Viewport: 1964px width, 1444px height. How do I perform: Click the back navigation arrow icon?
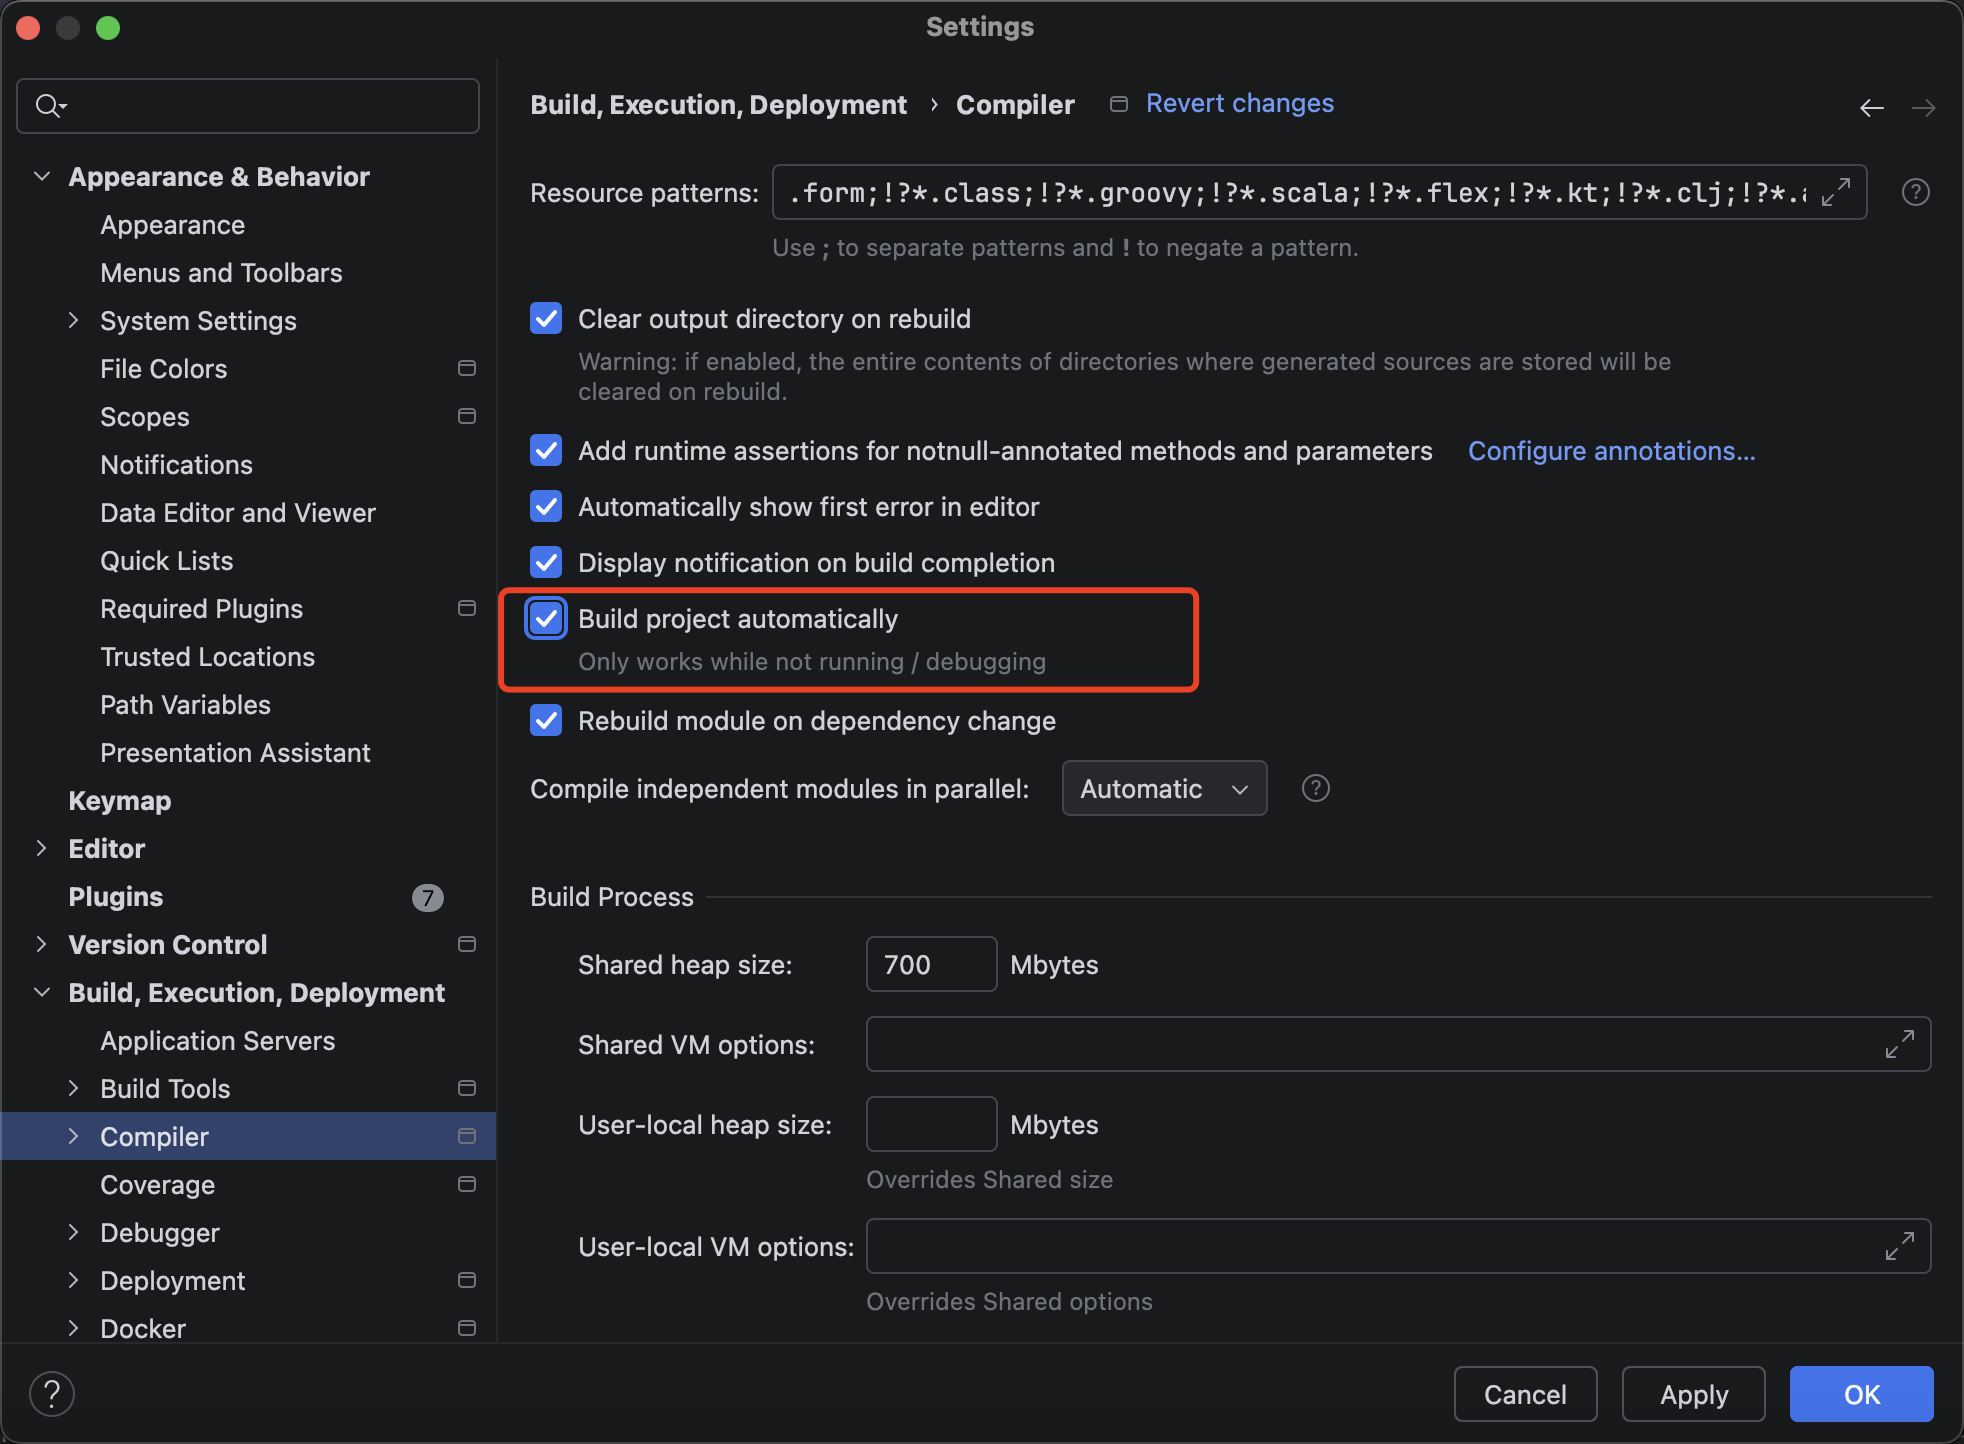point(1871,108)
